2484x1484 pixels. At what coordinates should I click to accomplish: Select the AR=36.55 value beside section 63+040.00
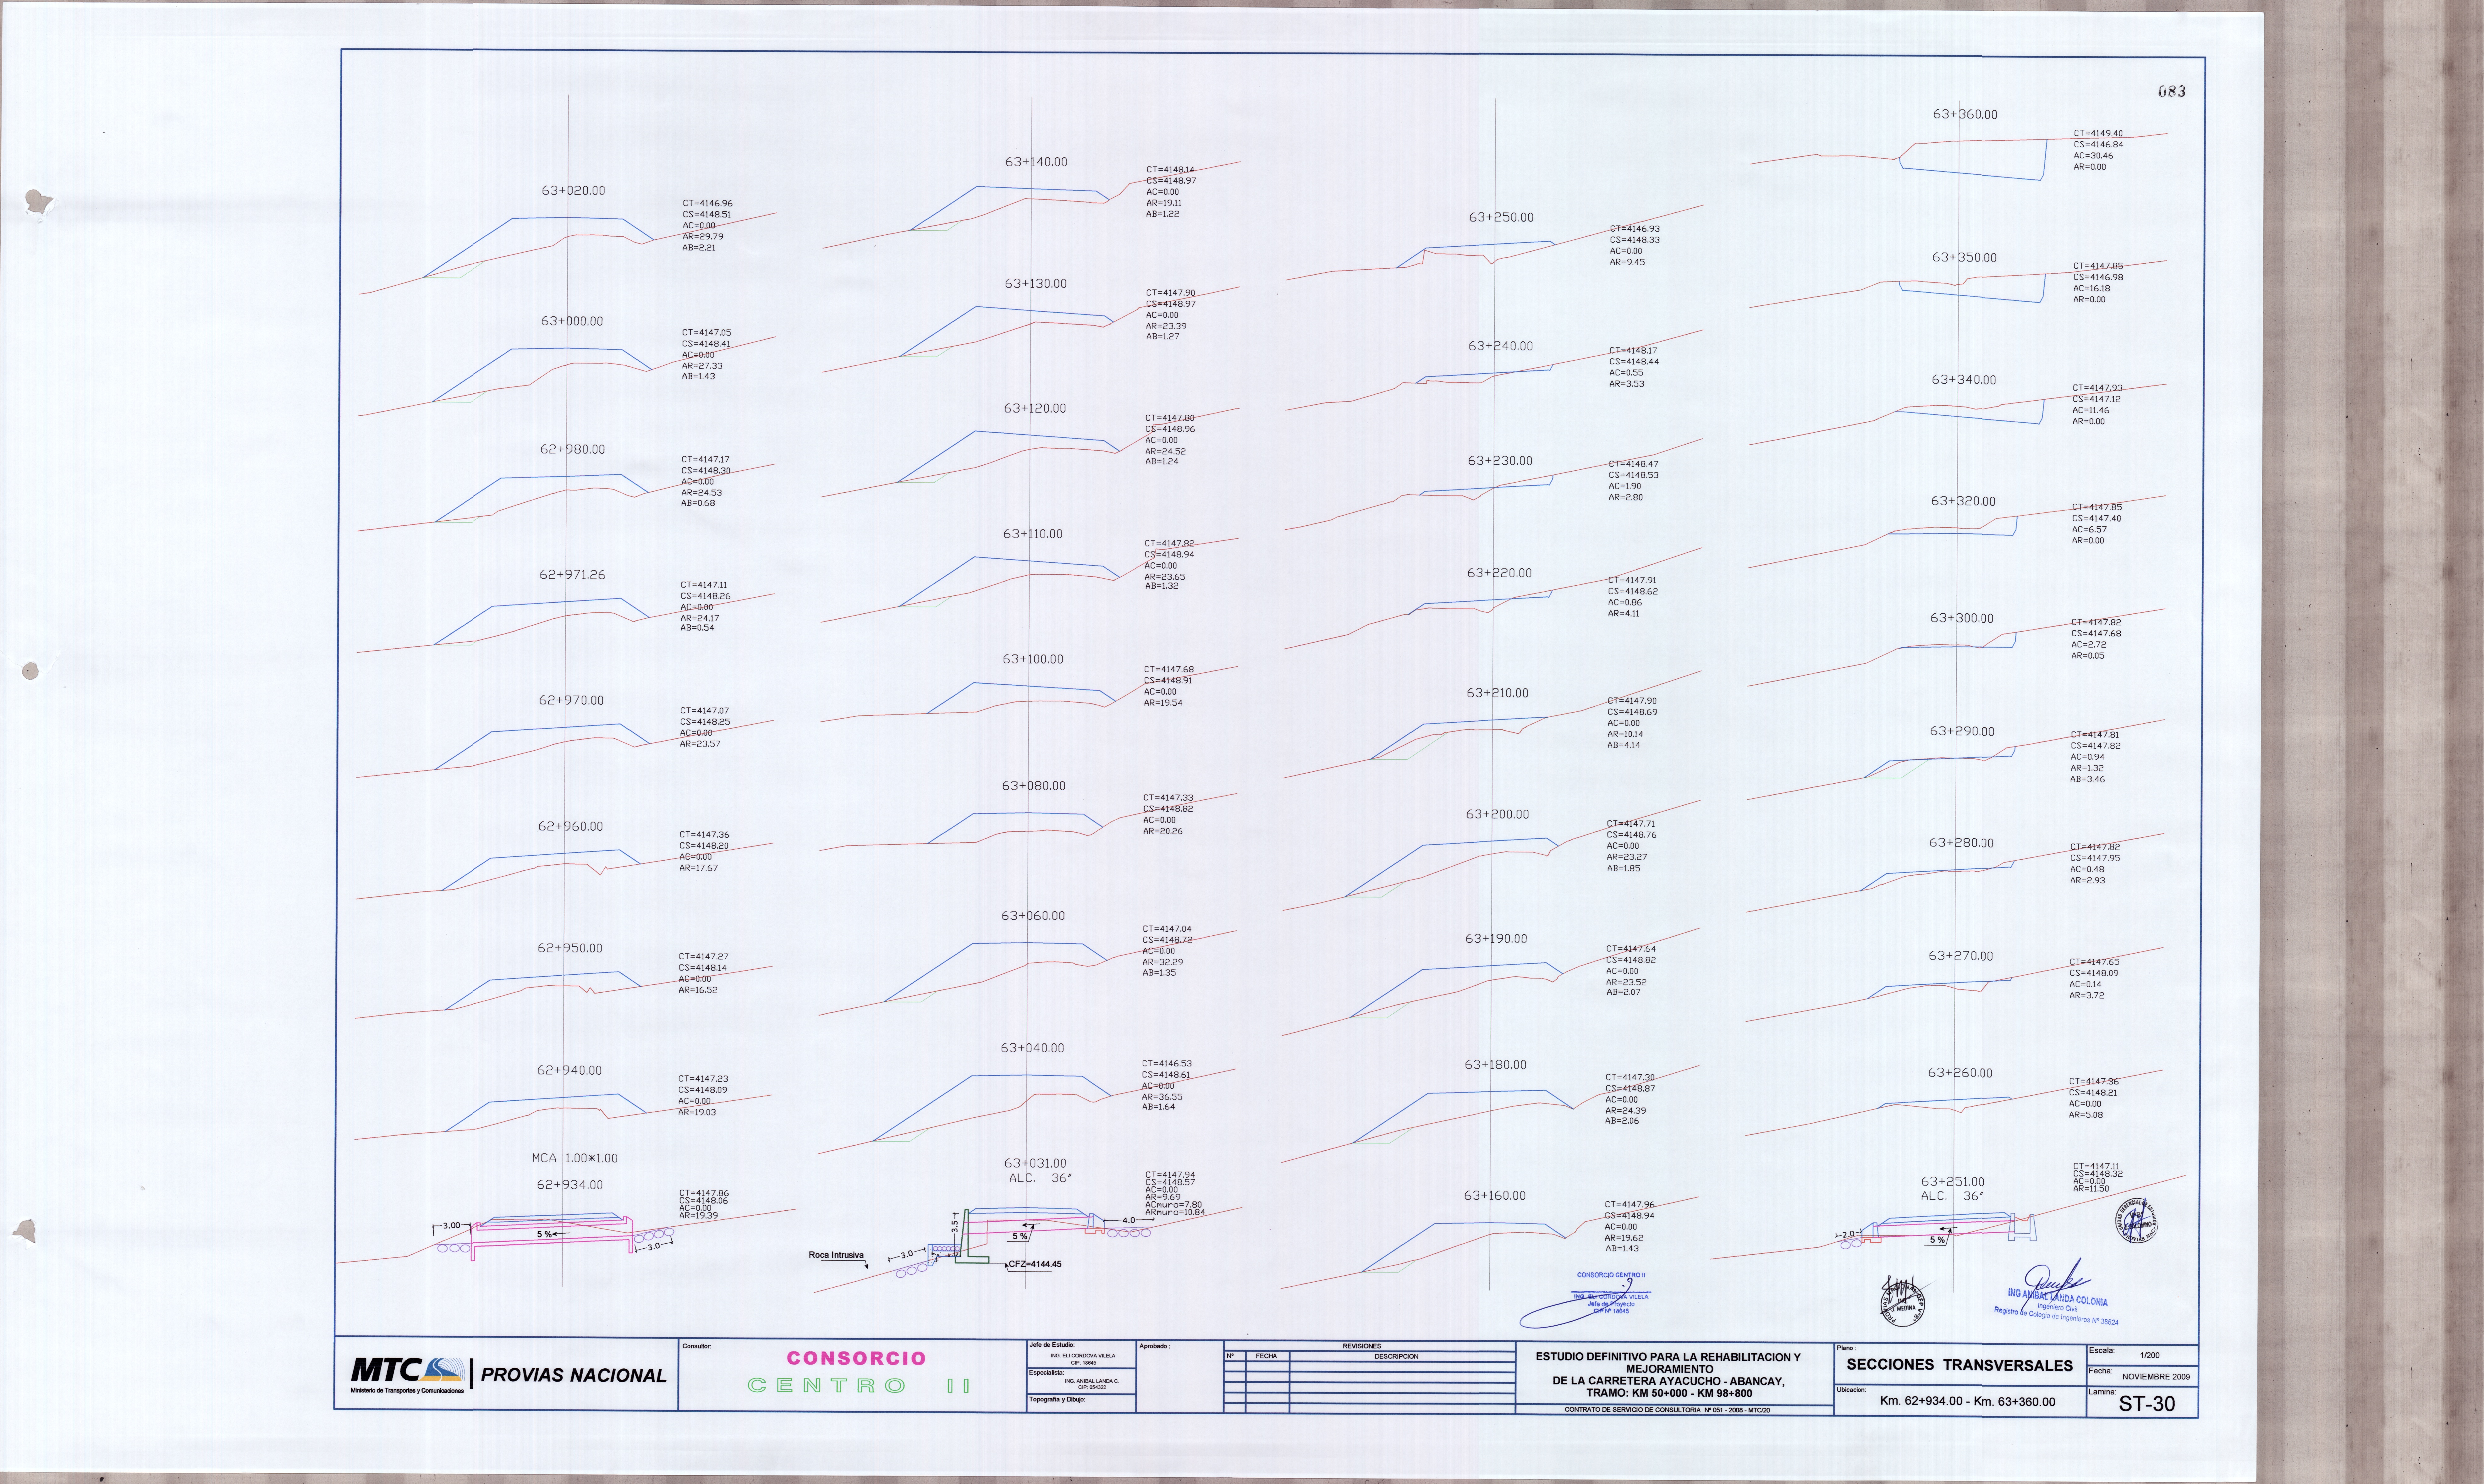click(x=1162, y=1097)
